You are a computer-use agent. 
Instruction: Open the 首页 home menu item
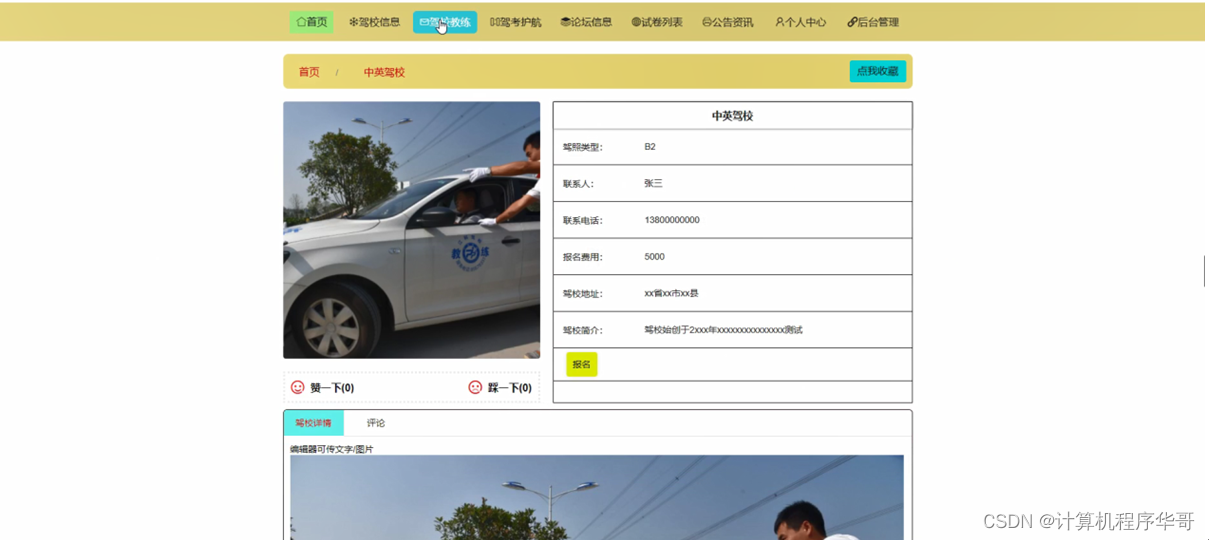click(312, 22)
